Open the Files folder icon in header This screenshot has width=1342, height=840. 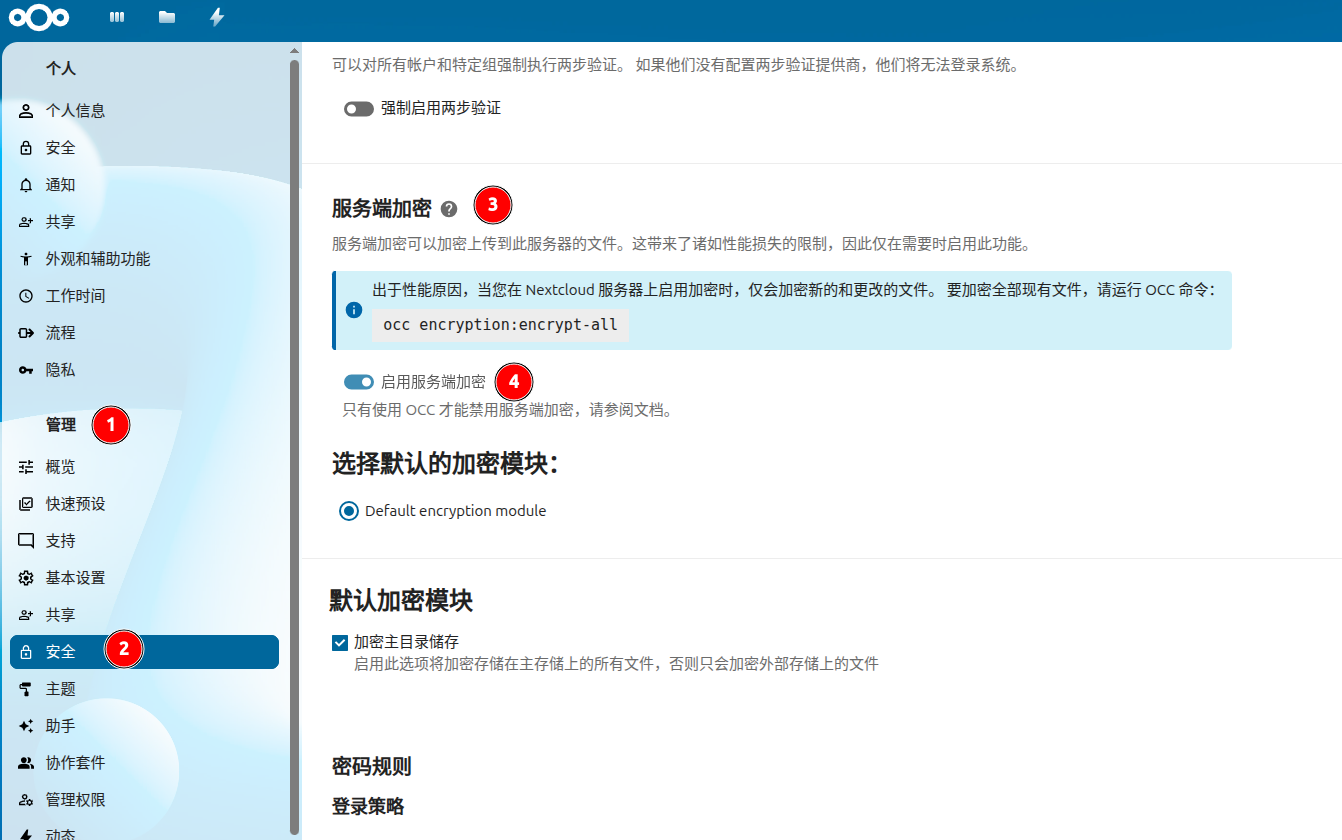tap(167, 17)
